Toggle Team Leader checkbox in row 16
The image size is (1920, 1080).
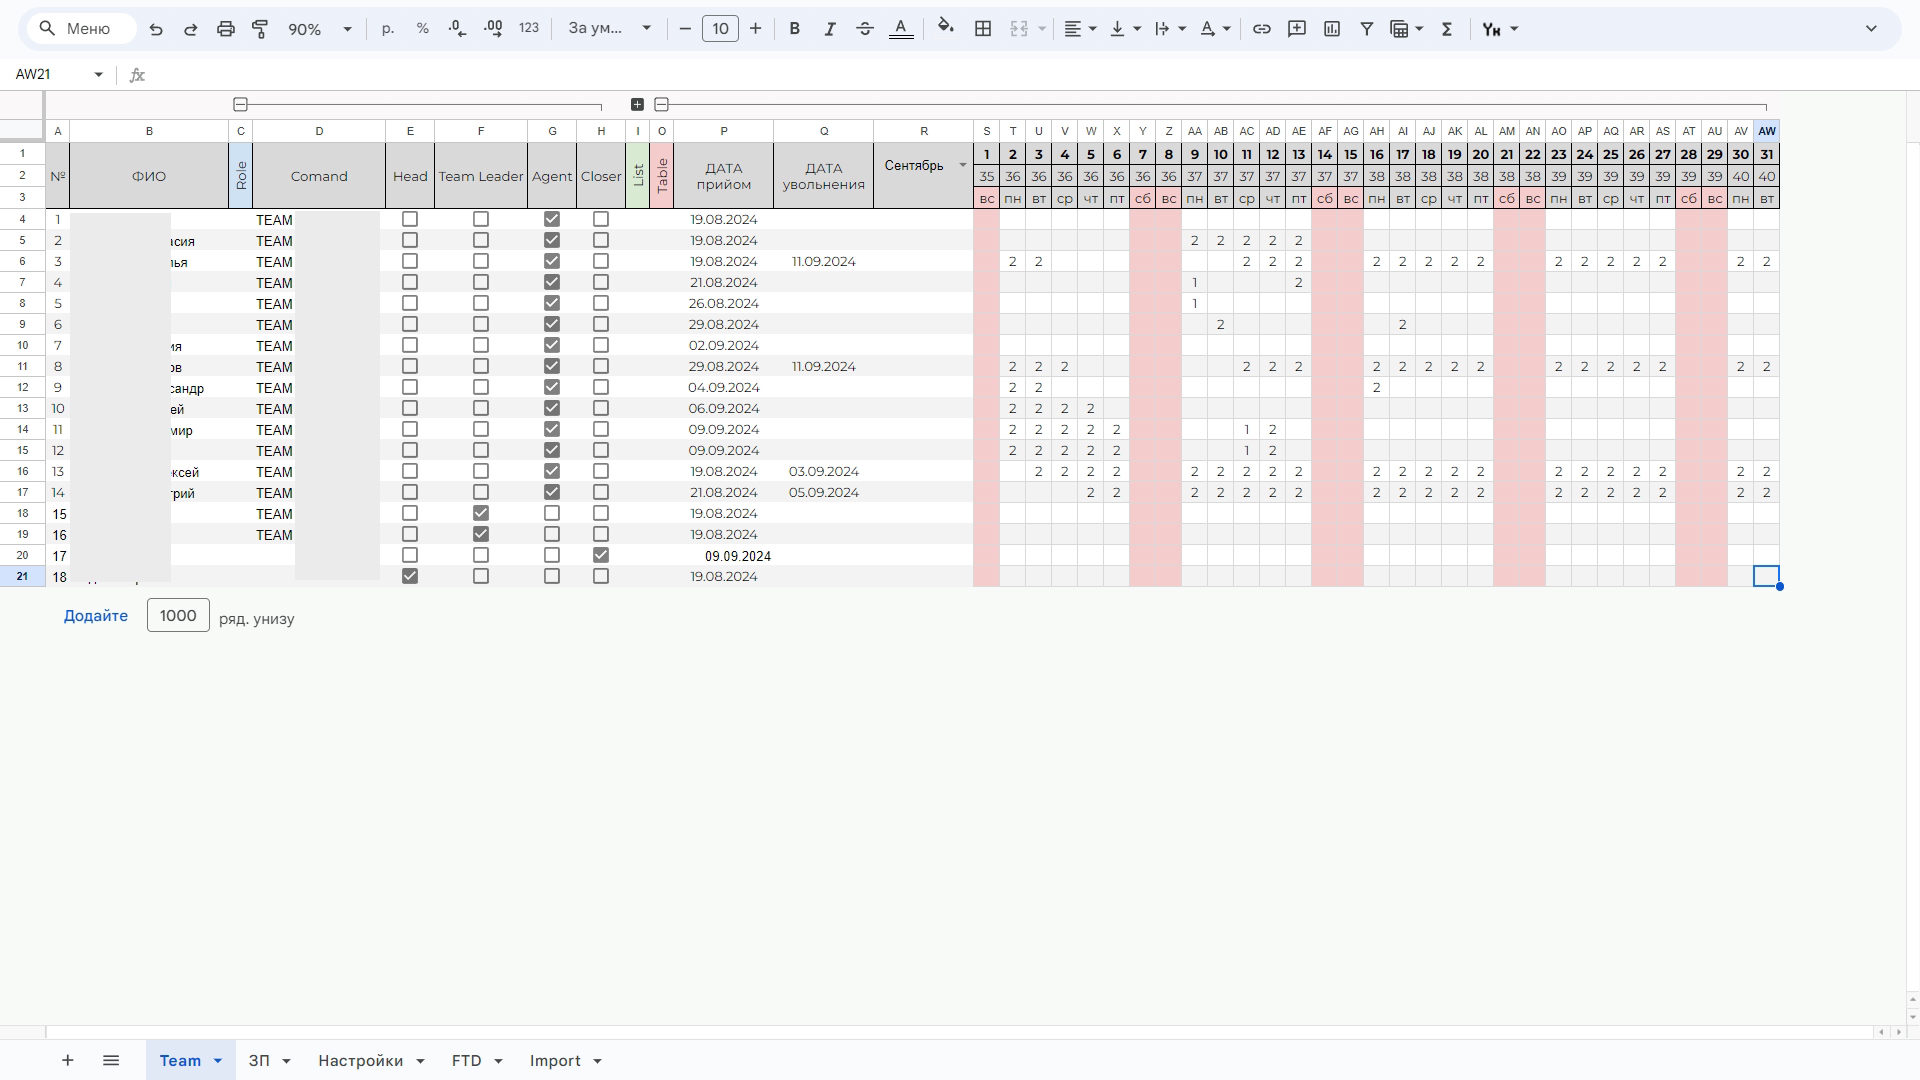481,534
